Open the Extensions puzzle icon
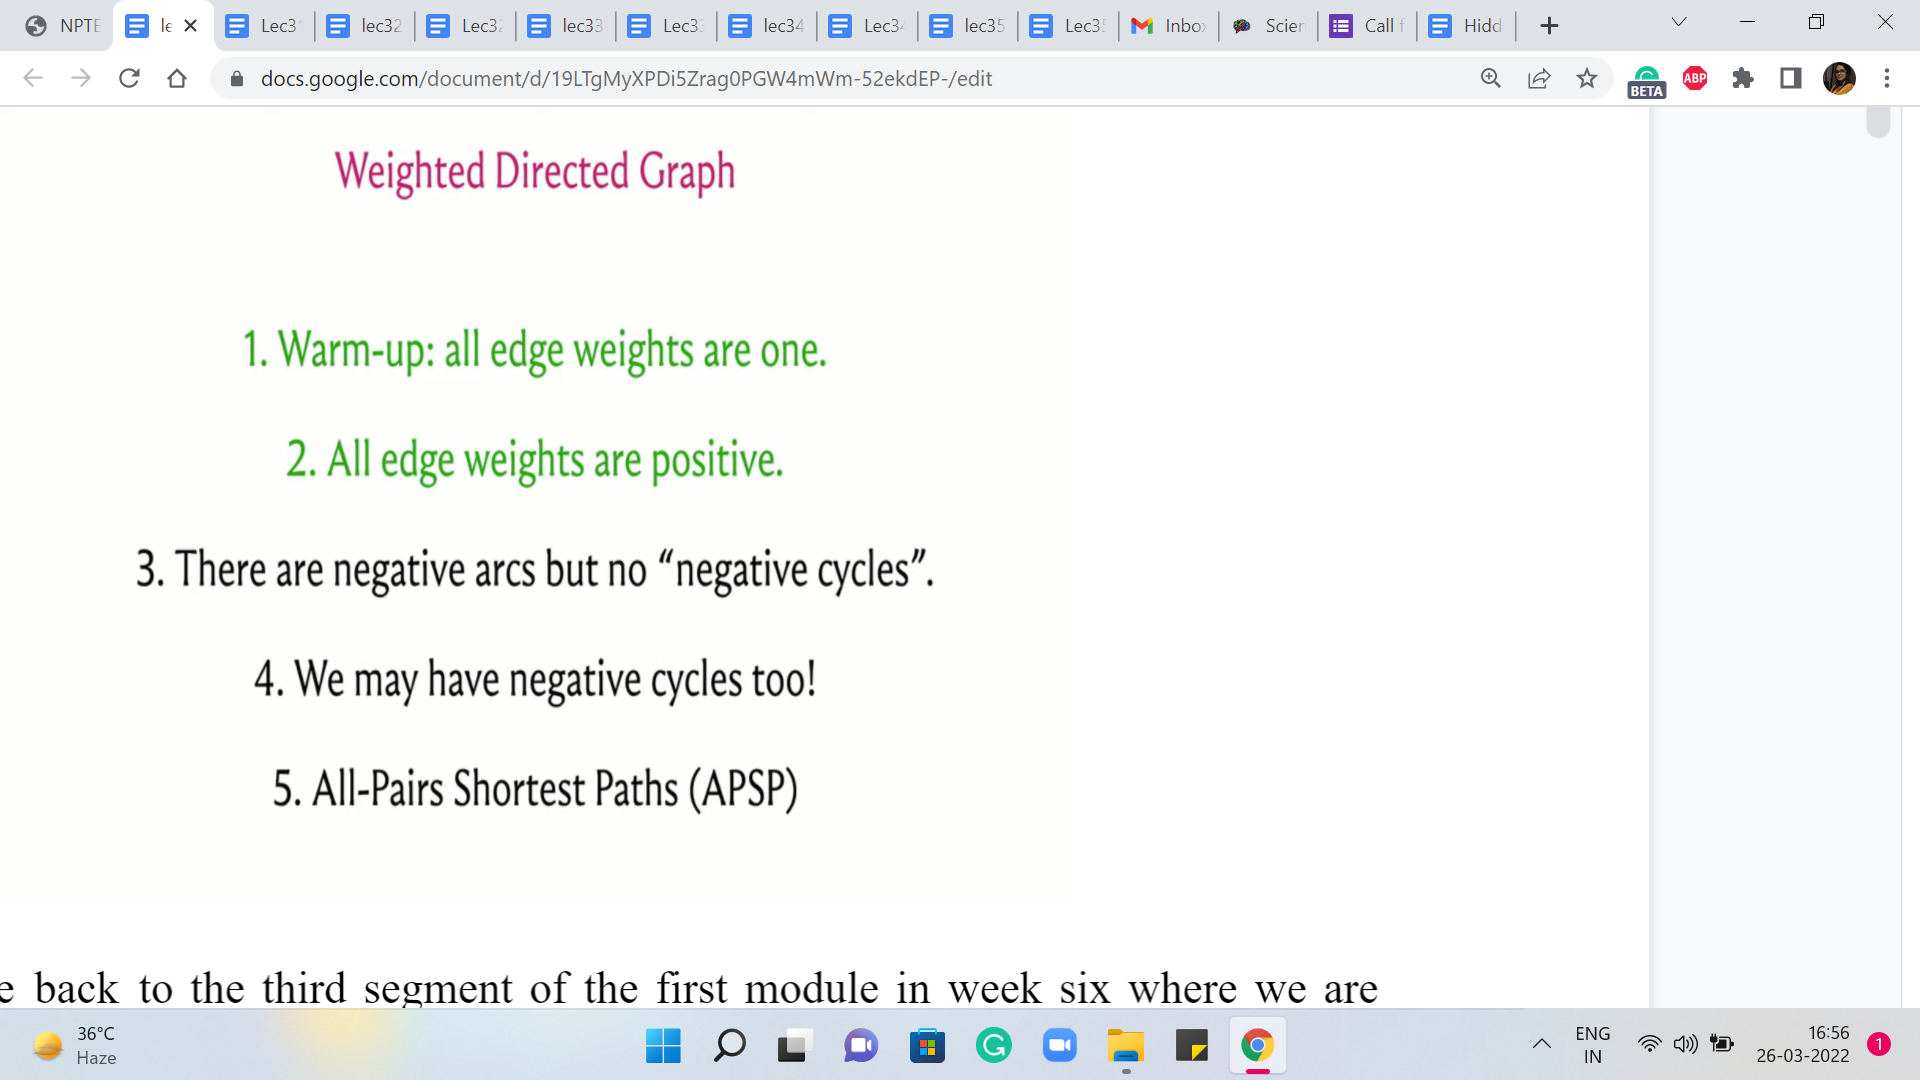The height and width of the screenshot is (1080, 1920). (1743, 78)
